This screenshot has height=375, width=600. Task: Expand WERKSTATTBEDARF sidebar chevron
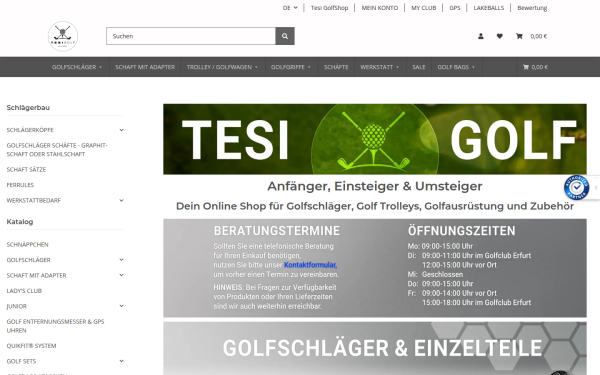click(121, 201)
